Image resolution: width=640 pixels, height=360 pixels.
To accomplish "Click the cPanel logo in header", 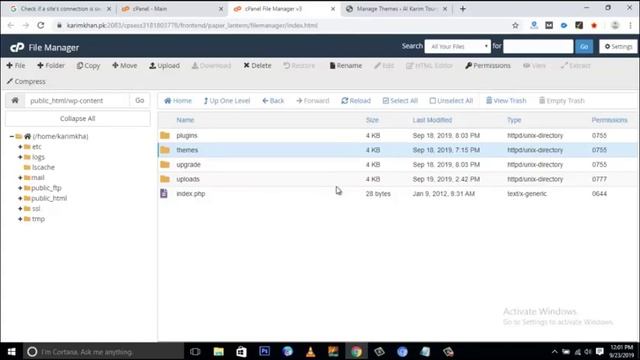I will pyautogui.click(x=17, y=47).
